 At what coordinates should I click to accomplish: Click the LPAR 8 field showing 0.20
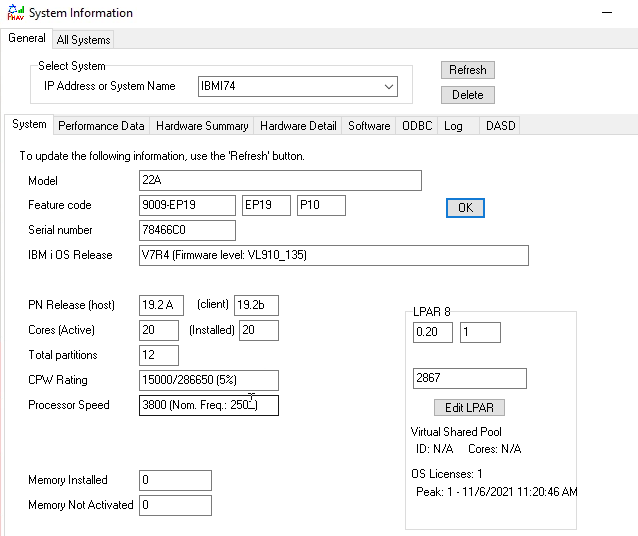[x=433, y=333]
